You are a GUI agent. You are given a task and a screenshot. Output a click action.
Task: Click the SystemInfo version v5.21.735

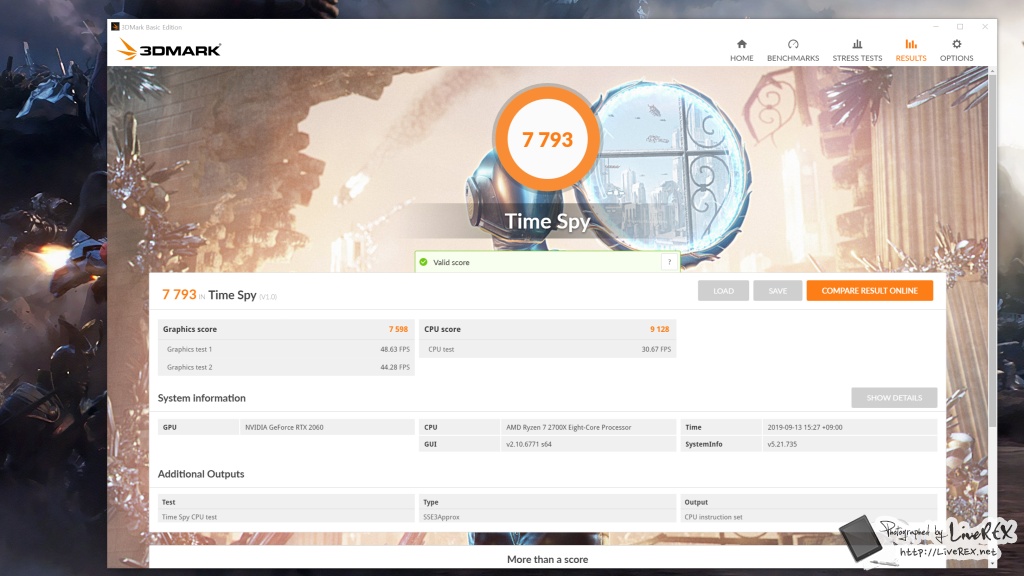click(782, 444)
